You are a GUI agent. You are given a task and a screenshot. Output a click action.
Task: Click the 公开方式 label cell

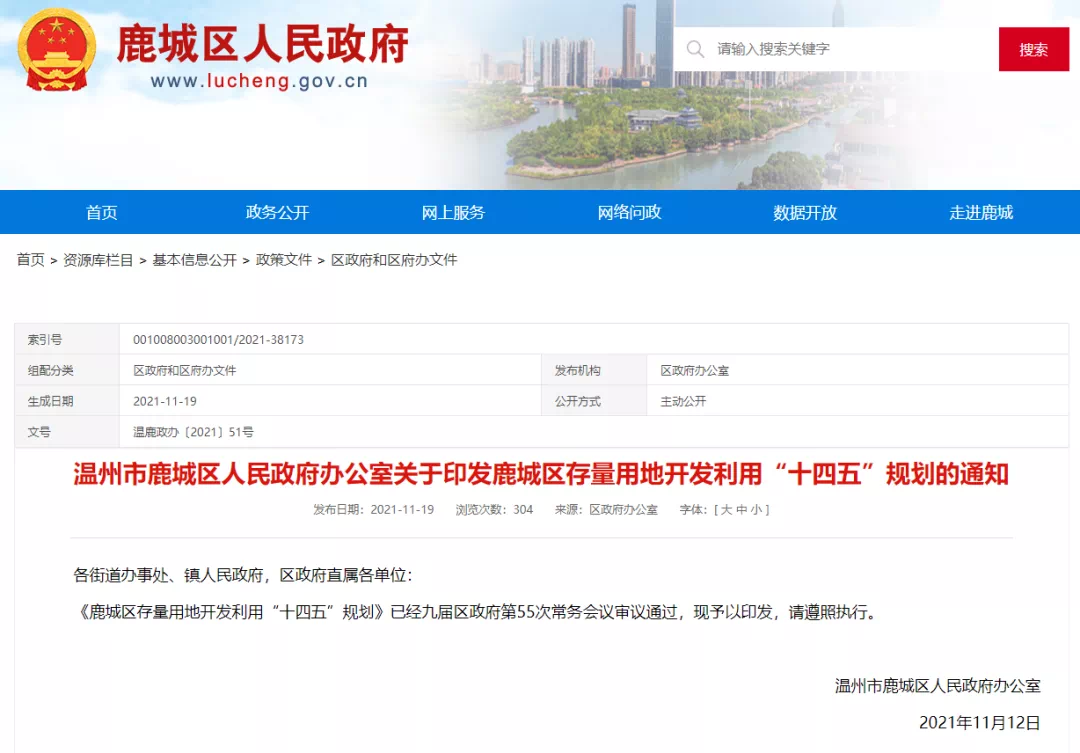[x=594, y=402]
